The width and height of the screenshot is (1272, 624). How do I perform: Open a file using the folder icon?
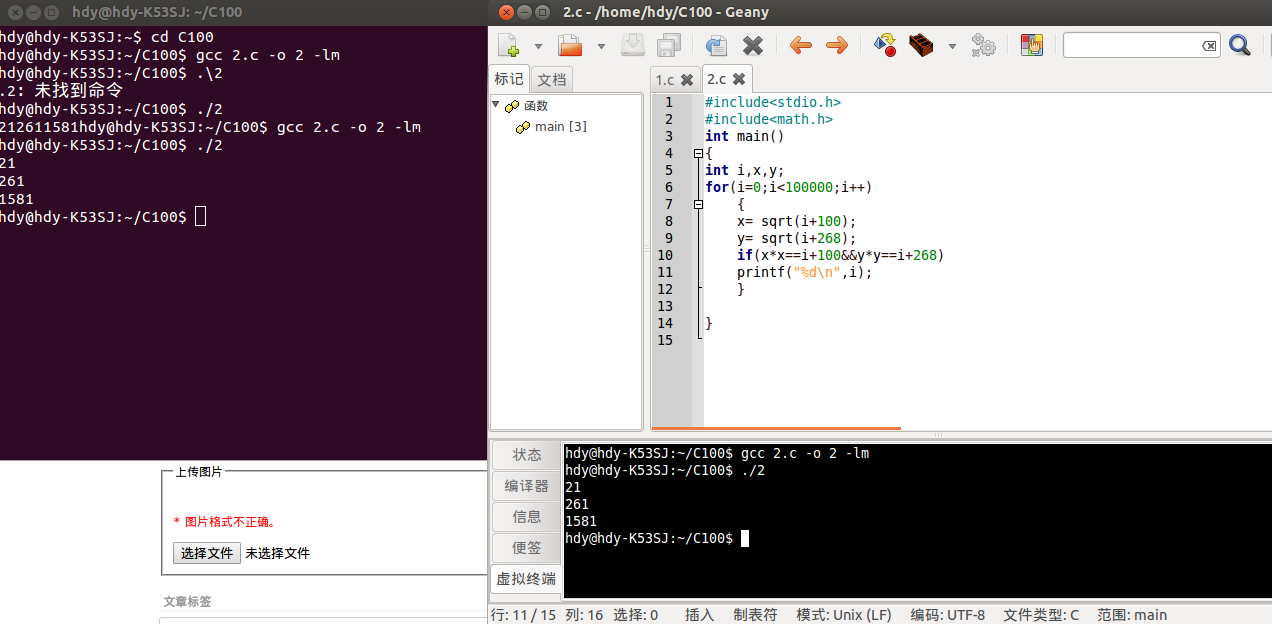point(570,45)
